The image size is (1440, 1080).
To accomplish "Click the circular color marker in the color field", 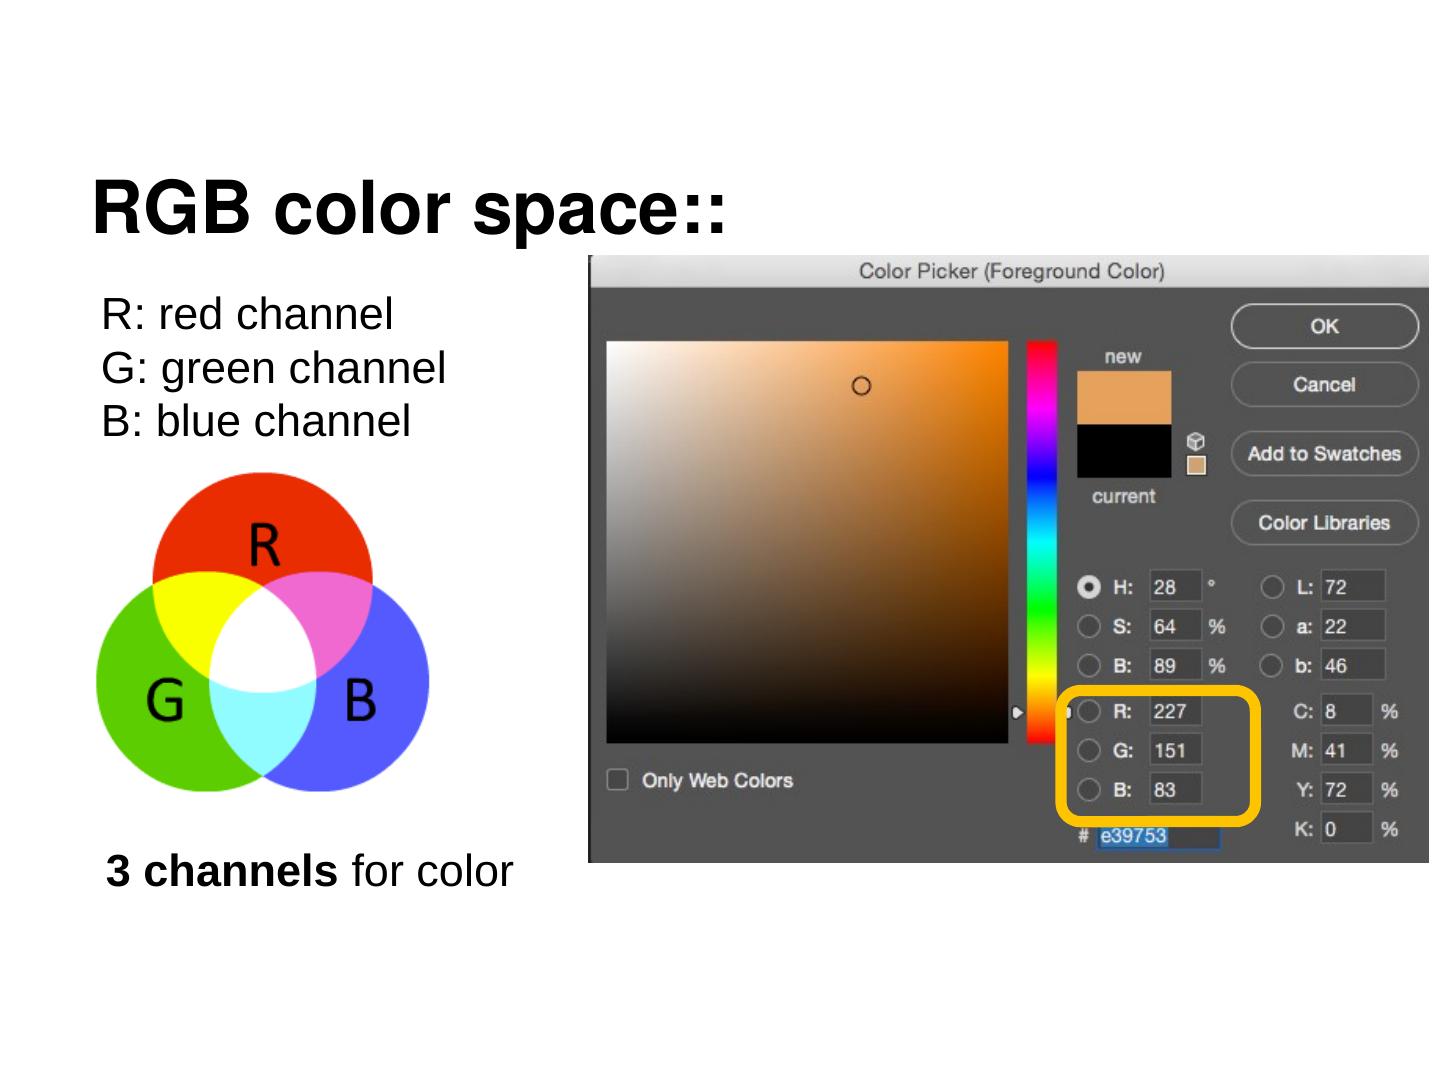I will (861, 386).
